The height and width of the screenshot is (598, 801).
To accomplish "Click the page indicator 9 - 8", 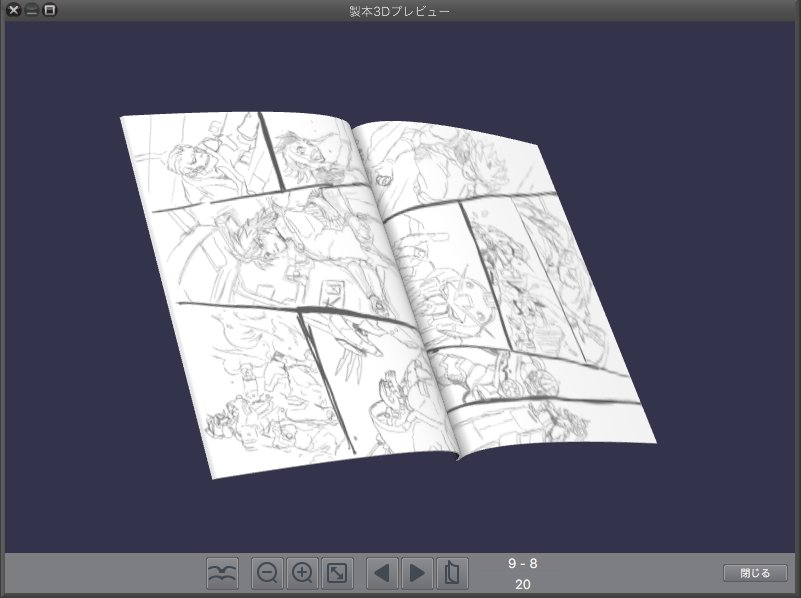I will (x=523, y=563).
